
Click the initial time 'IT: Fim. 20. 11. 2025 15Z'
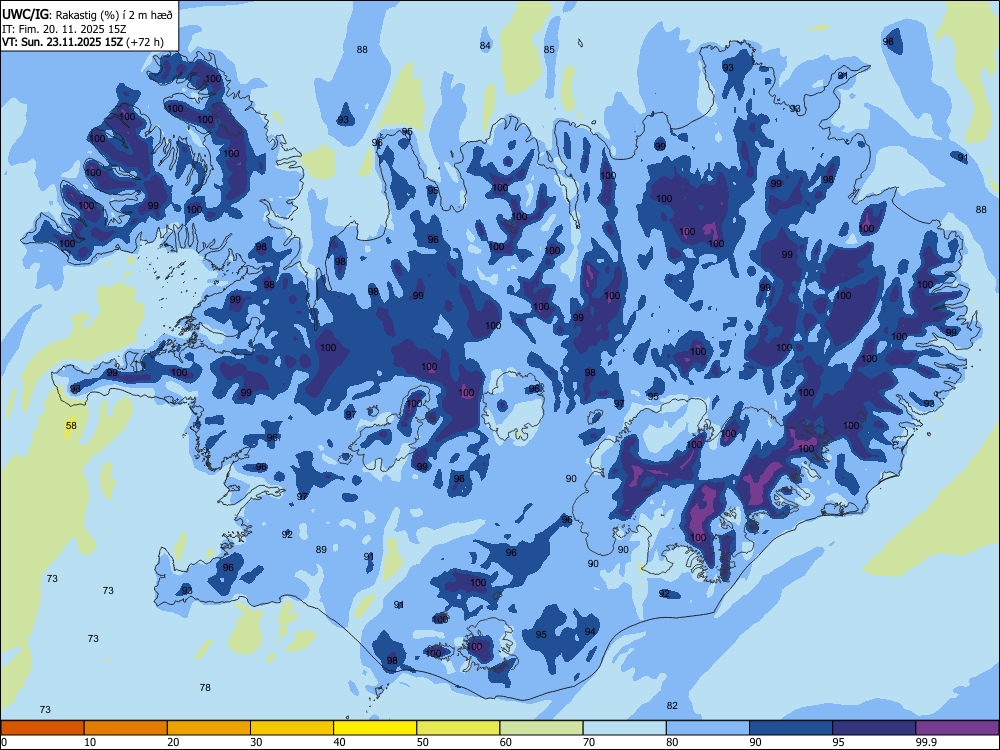64,29
